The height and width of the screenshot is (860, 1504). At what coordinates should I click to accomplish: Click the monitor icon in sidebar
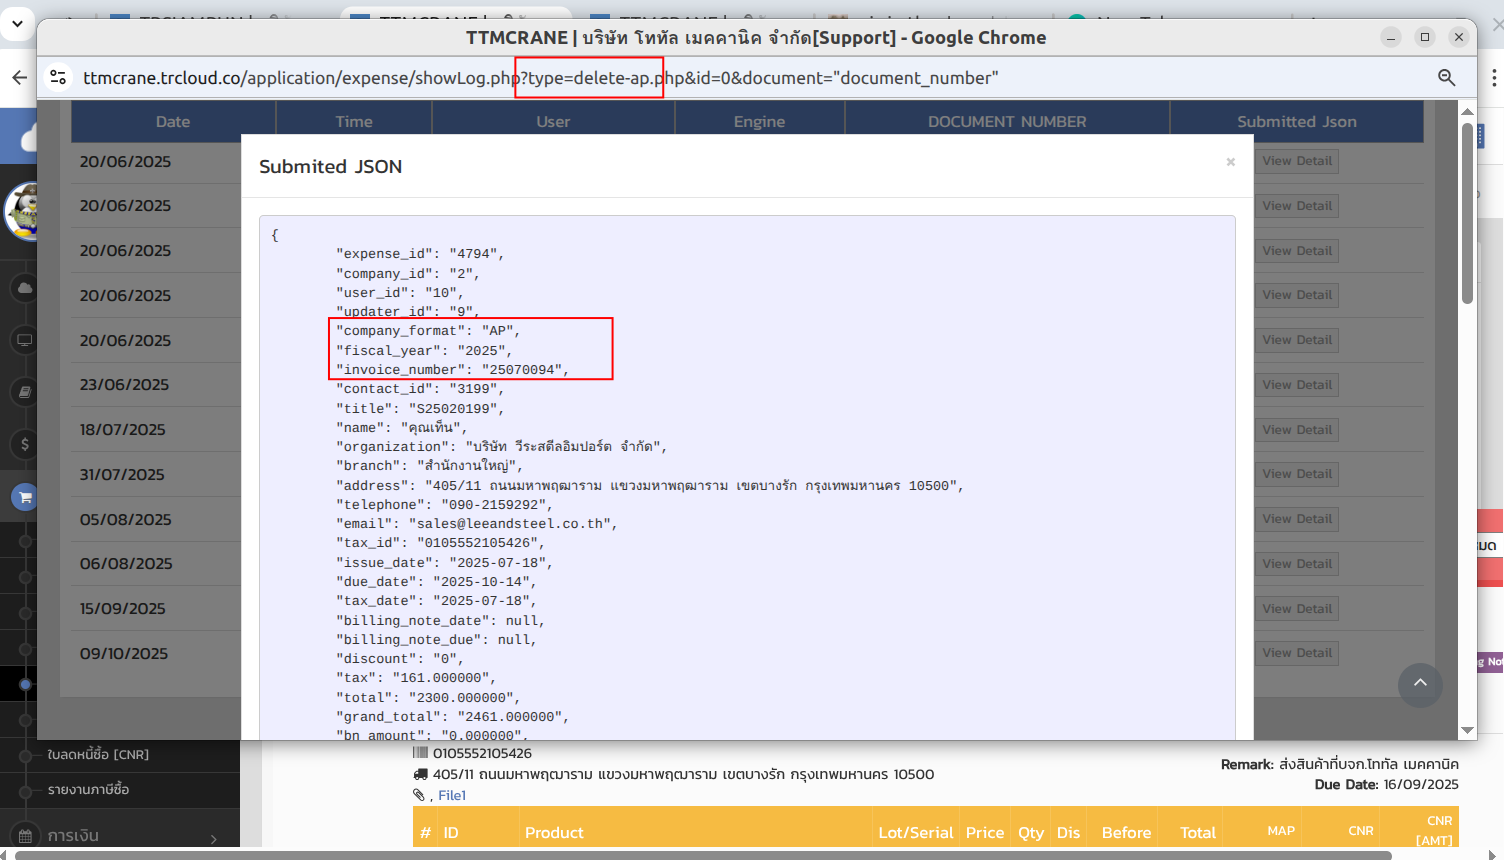[25, 340]
